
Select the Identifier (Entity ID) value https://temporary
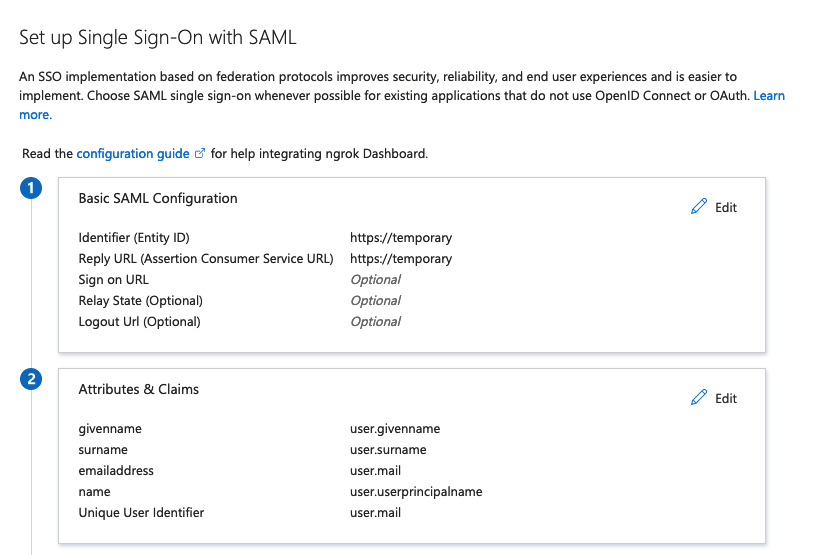tap(401, 238)
